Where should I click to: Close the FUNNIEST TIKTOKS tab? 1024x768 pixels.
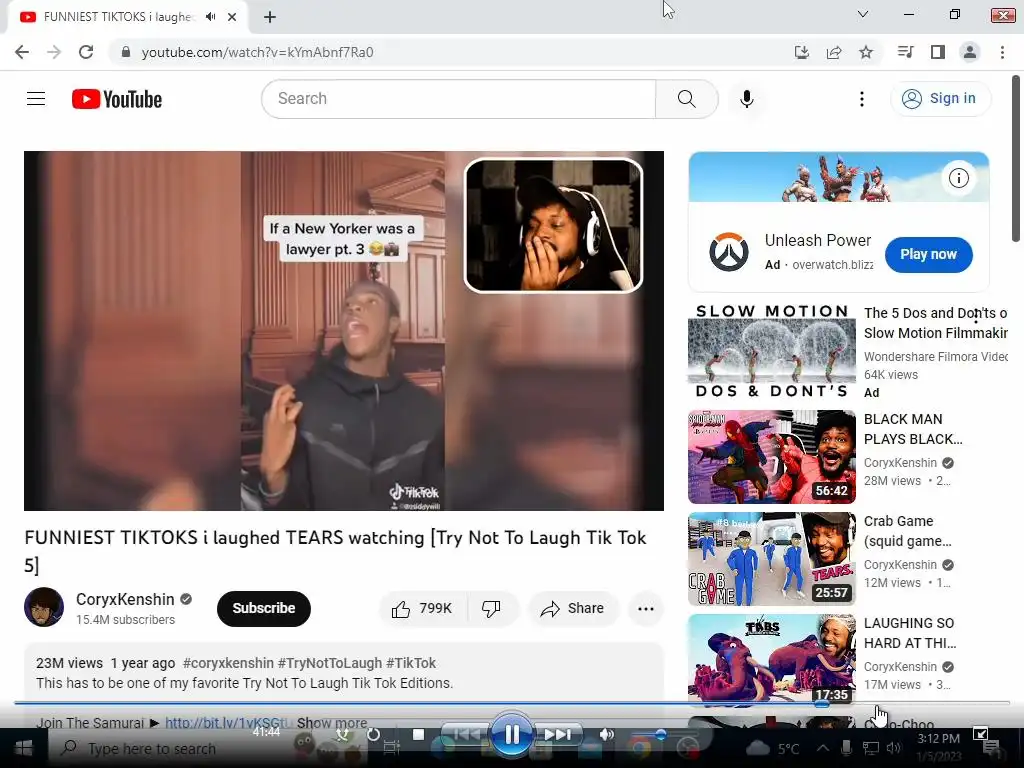point(232,17)
